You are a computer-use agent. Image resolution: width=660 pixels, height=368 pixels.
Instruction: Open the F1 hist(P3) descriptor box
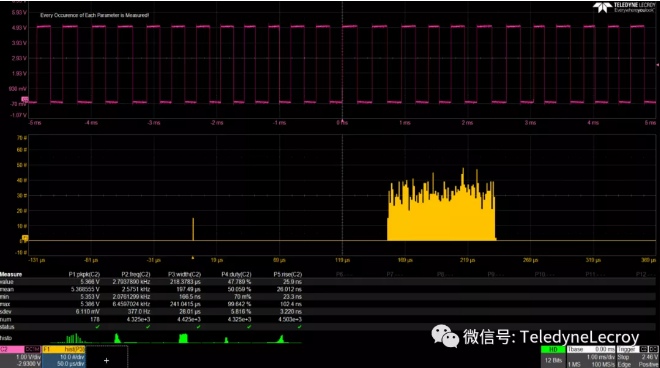click(64, 357)
